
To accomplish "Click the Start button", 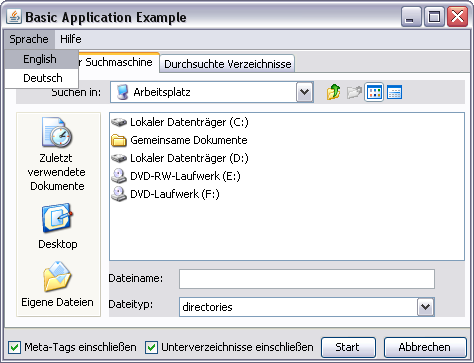I will tap(348, 347).
